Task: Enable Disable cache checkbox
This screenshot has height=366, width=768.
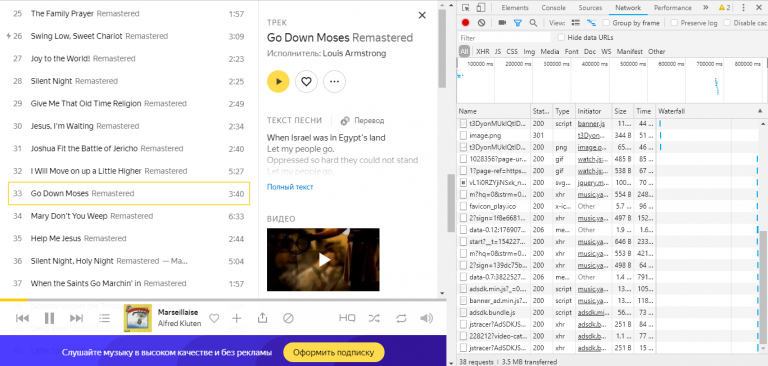Action: click(x=727, y=23)
